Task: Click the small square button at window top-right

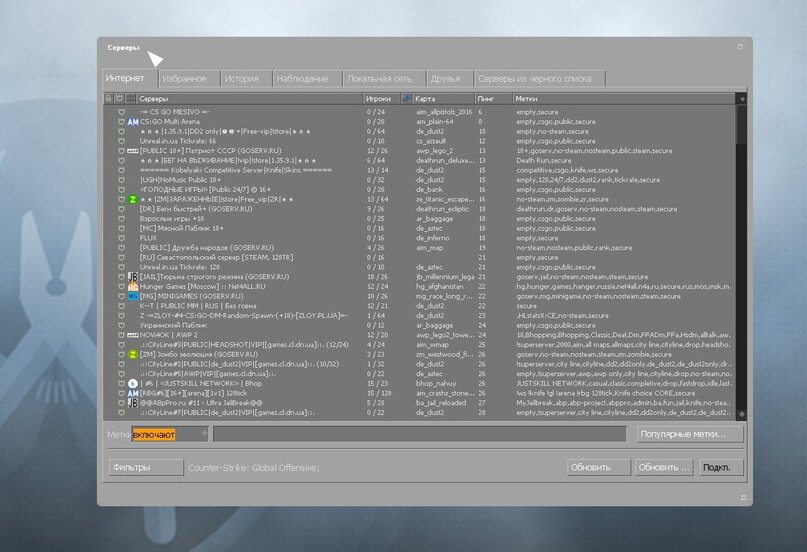Action: [x=740, y=47]
